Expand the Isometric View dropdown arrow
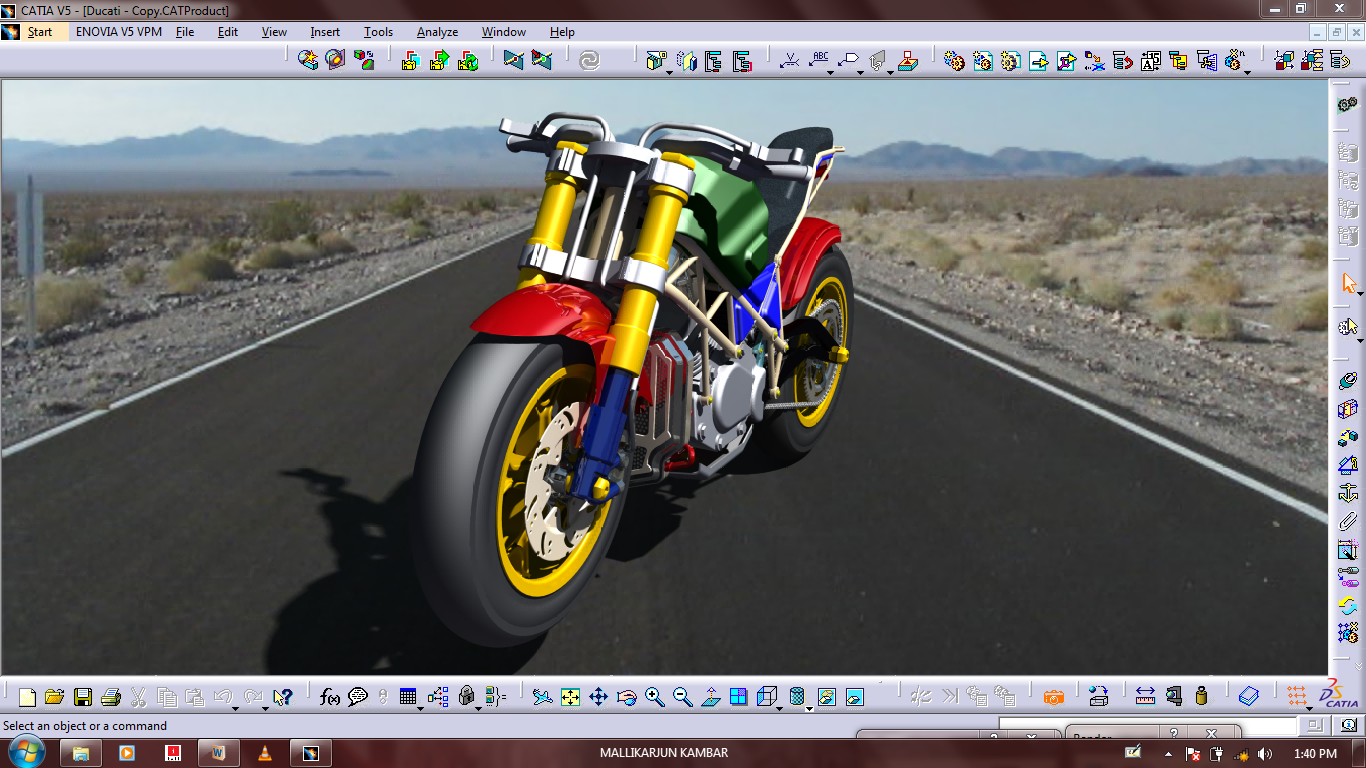Viewport: 1366px width, 768px height. tap(779, 708)
